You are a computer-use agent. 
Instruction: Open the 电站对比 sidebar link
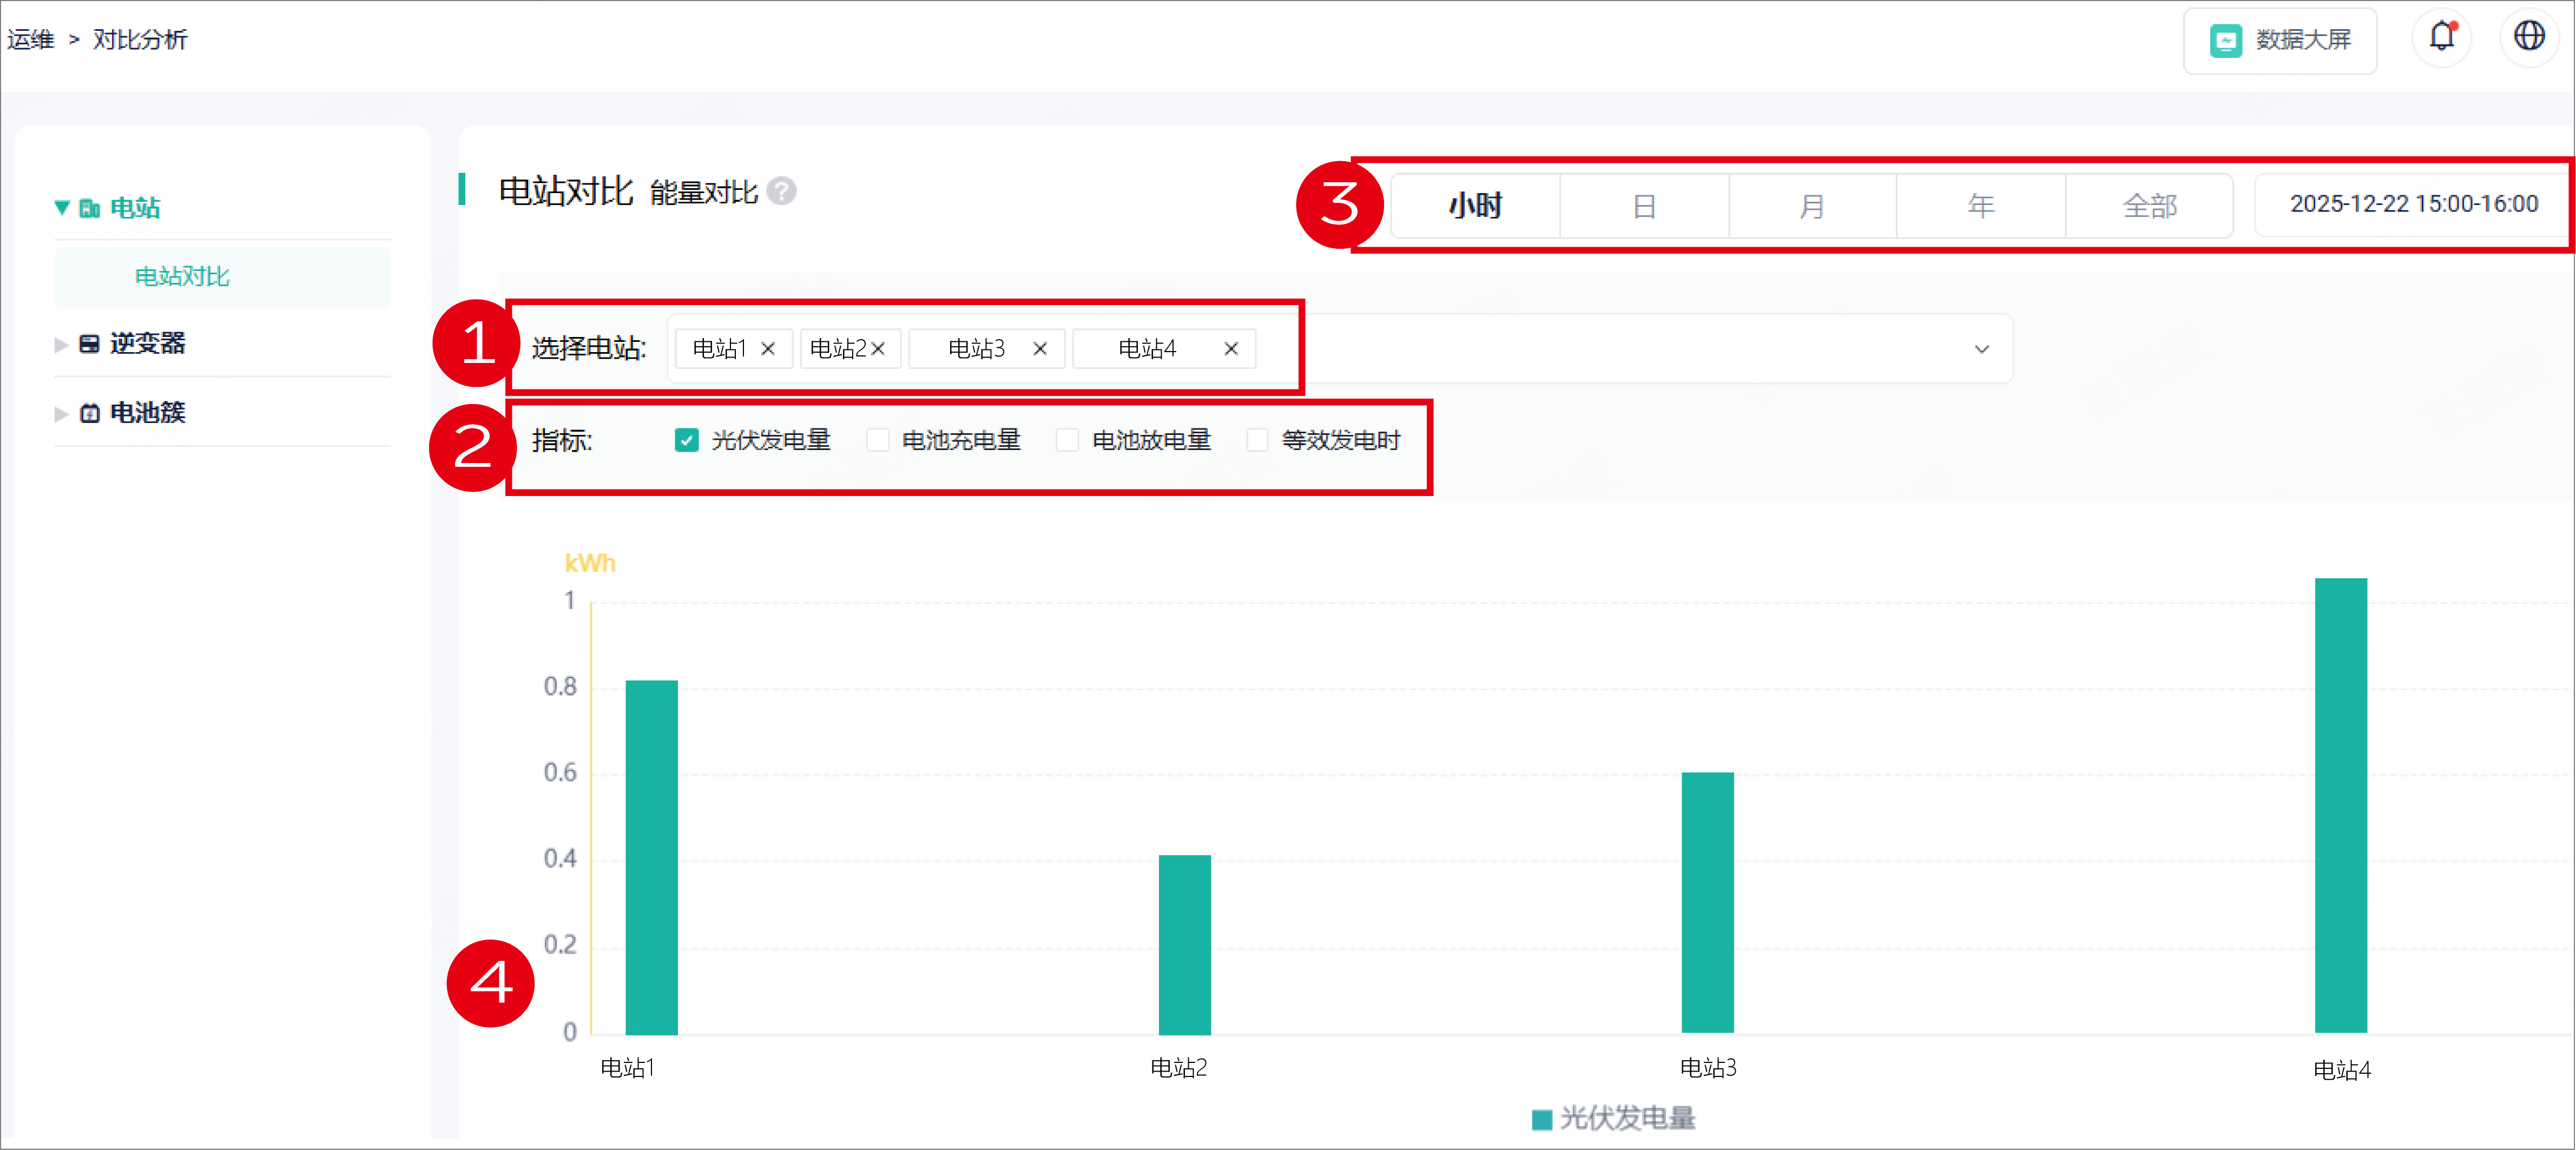click(x=182, y=276)
